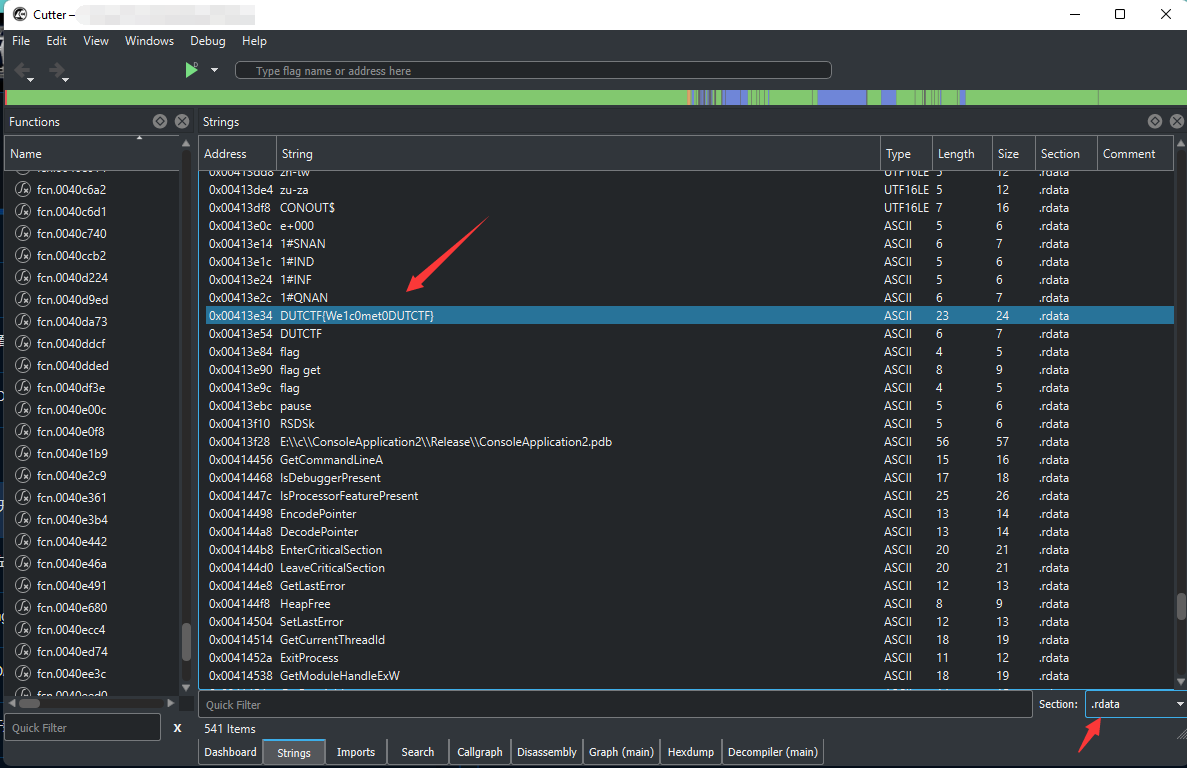The image size is (1187, 768).
Task: Close the Functions panel
Action: [x=182, y=121]
